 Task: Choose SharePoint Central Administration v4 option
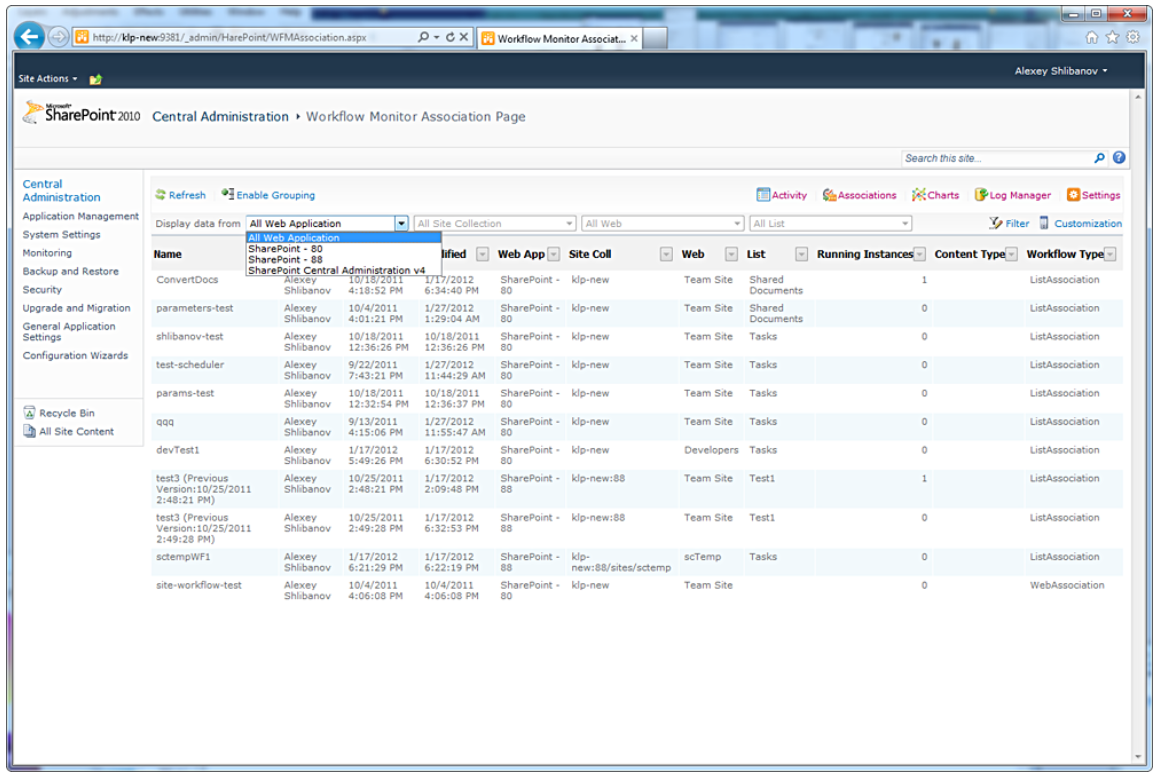click(336, 270)
